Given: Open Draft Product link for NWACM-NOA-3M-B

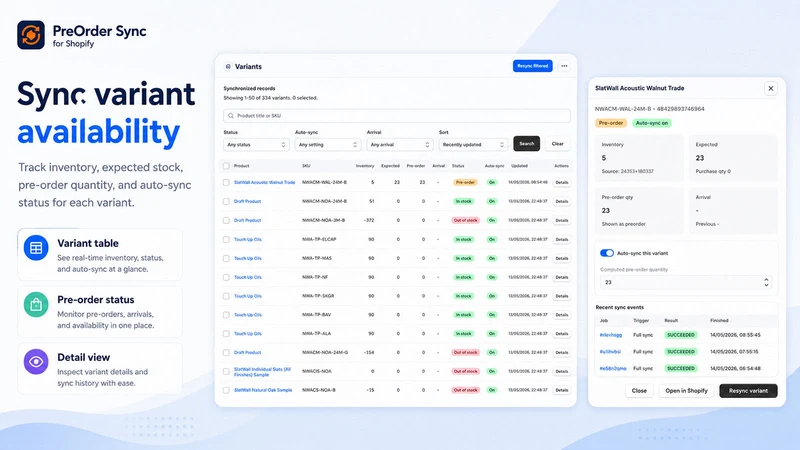Looking at the screenshot, I should click(x=247, y=220).
